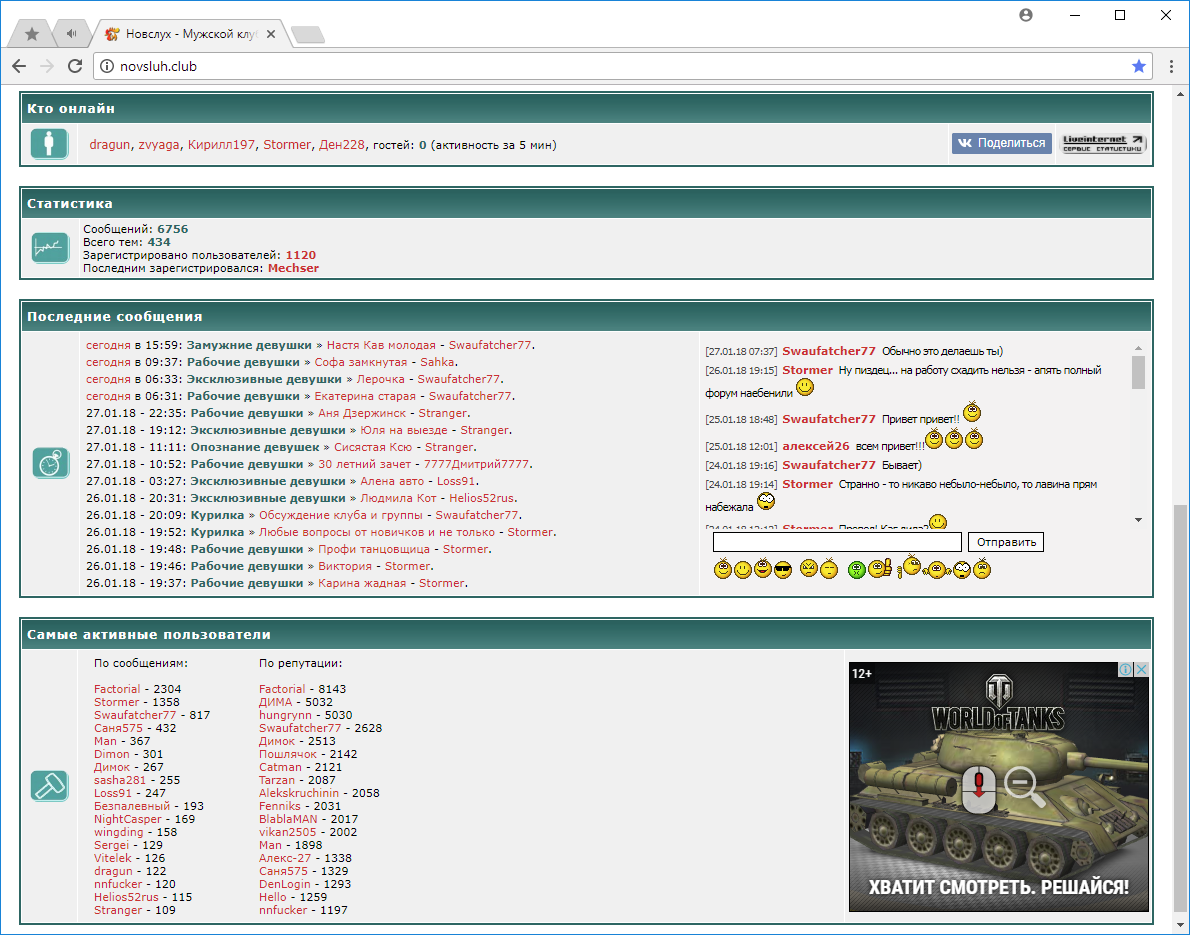Open Factorial's profile in the messages list
1190x935 pixels.
[116, 689]
